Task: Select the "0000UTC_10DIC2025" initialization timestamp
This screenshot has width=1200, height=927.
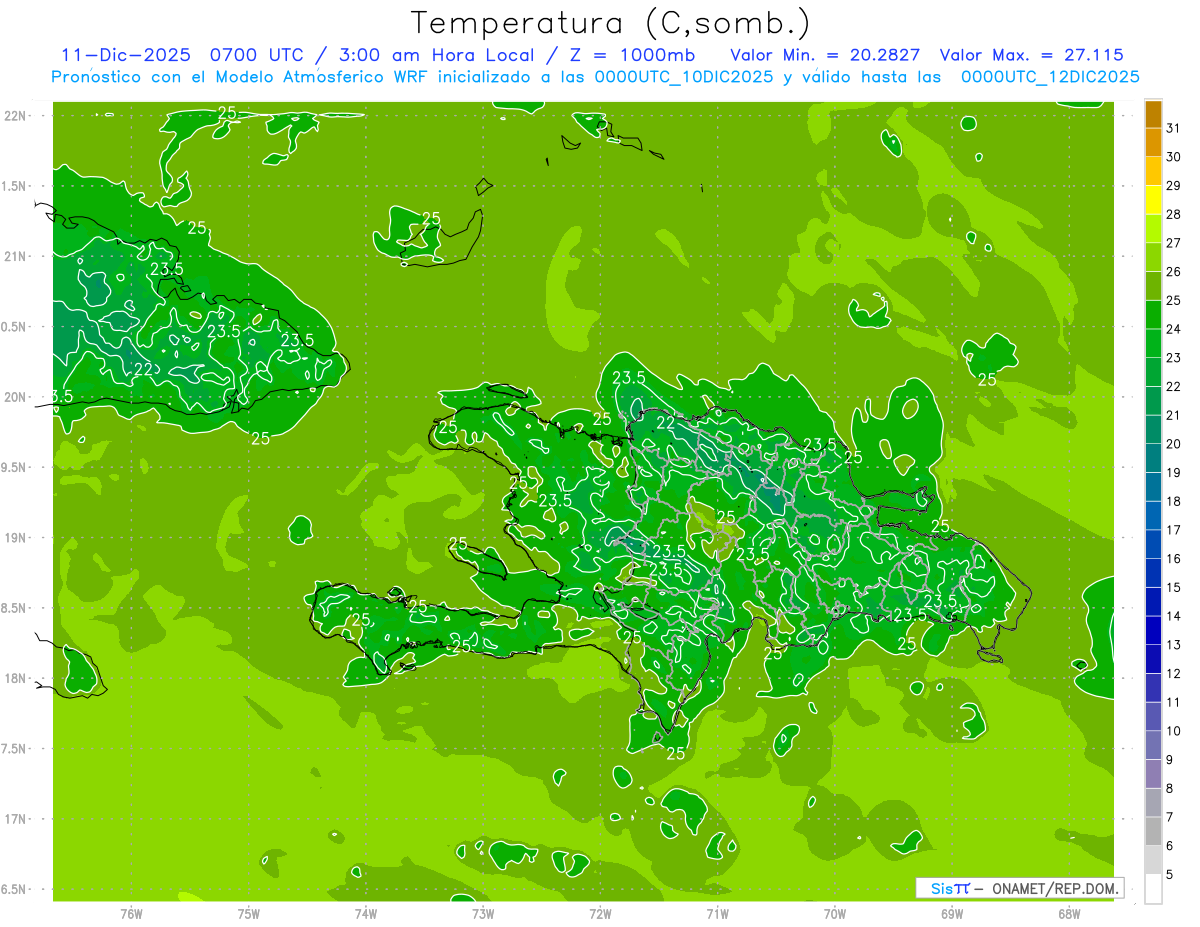Action: pyautogui.click(x=685, y=77)
